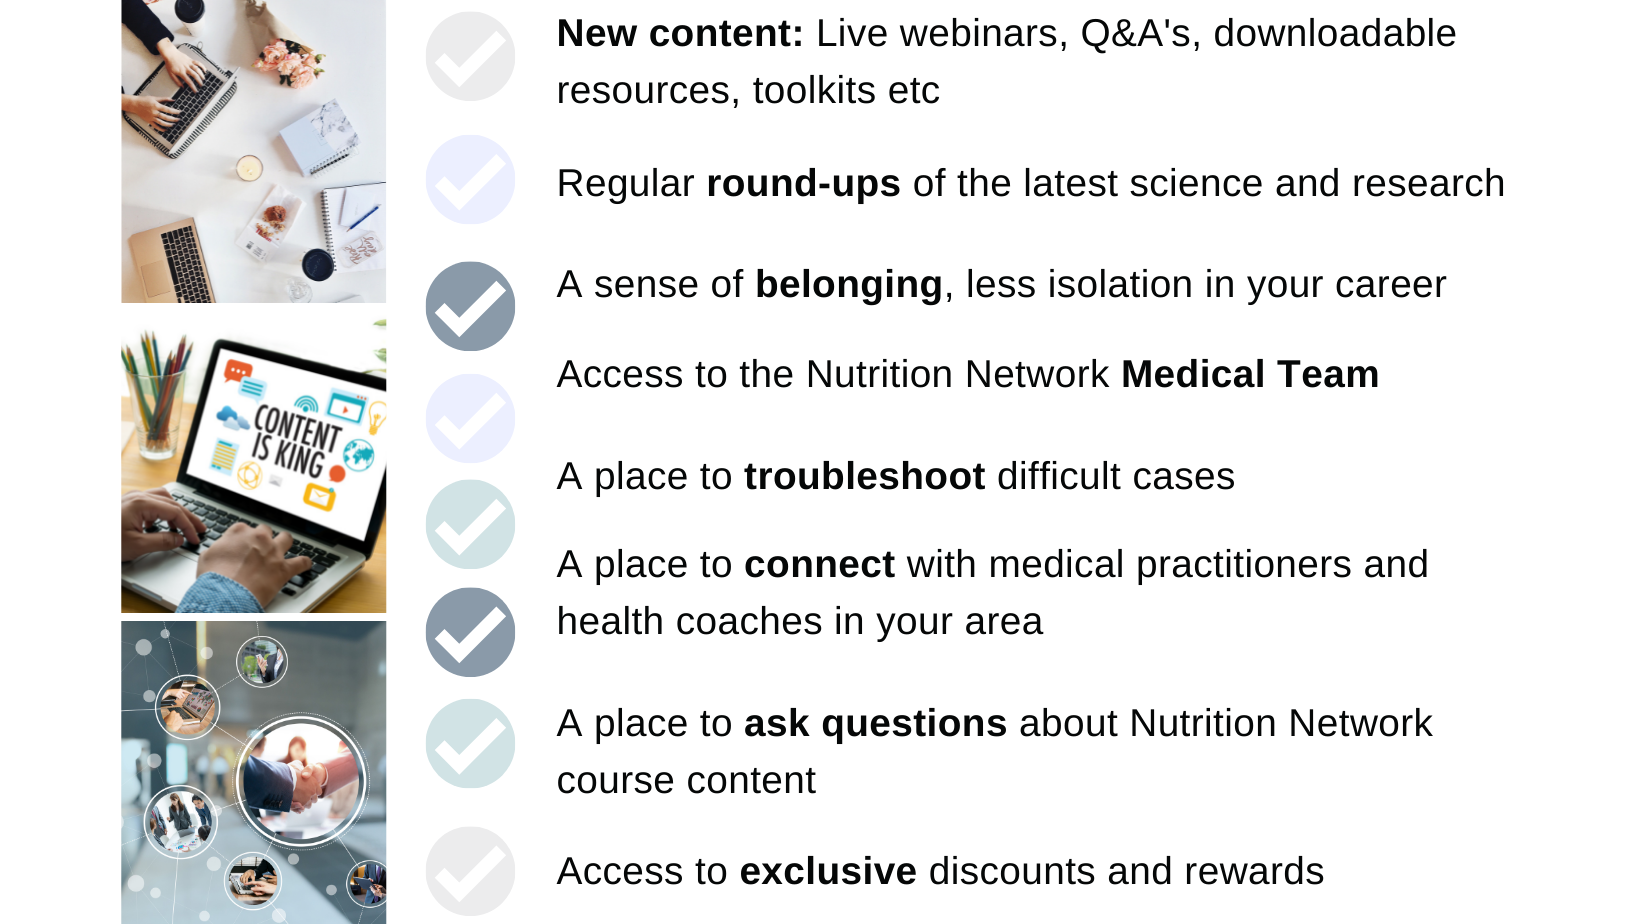Viewport: 1640px width, 924px height.
Task: Click the large handshake circle in network image
Action: 301,782
